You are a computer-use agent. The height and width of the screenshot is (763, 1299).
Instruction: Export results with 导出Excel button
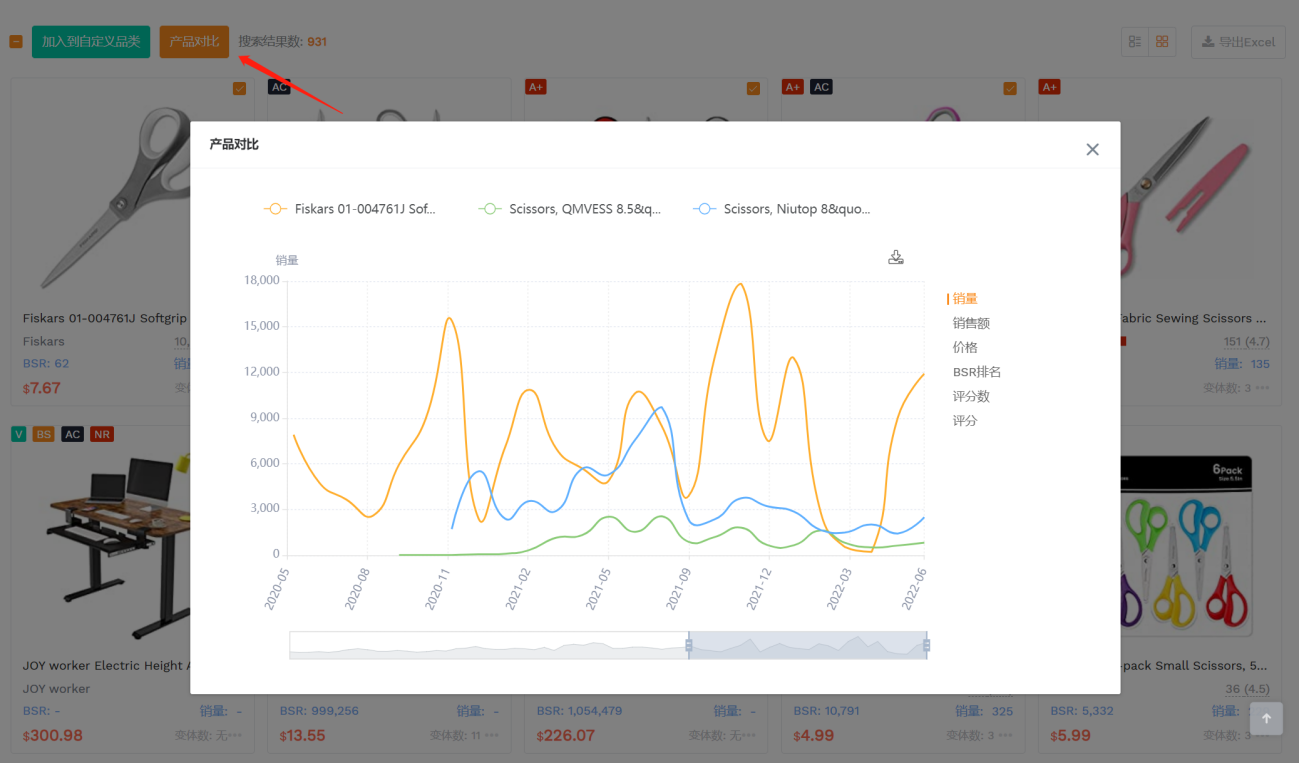[1237, 42]
